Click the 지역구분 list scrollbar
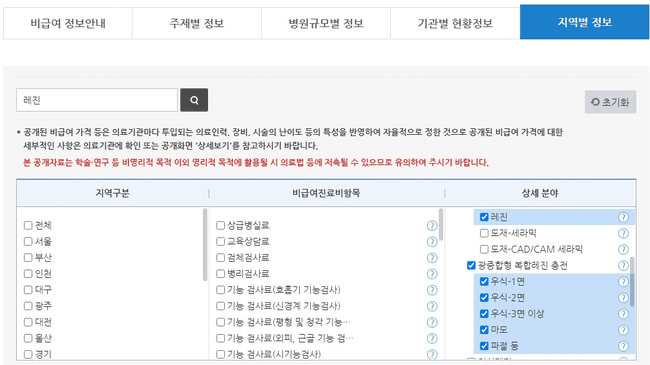Image resolution: width=650 pixels, height=365 pixels. click(205, 245)
